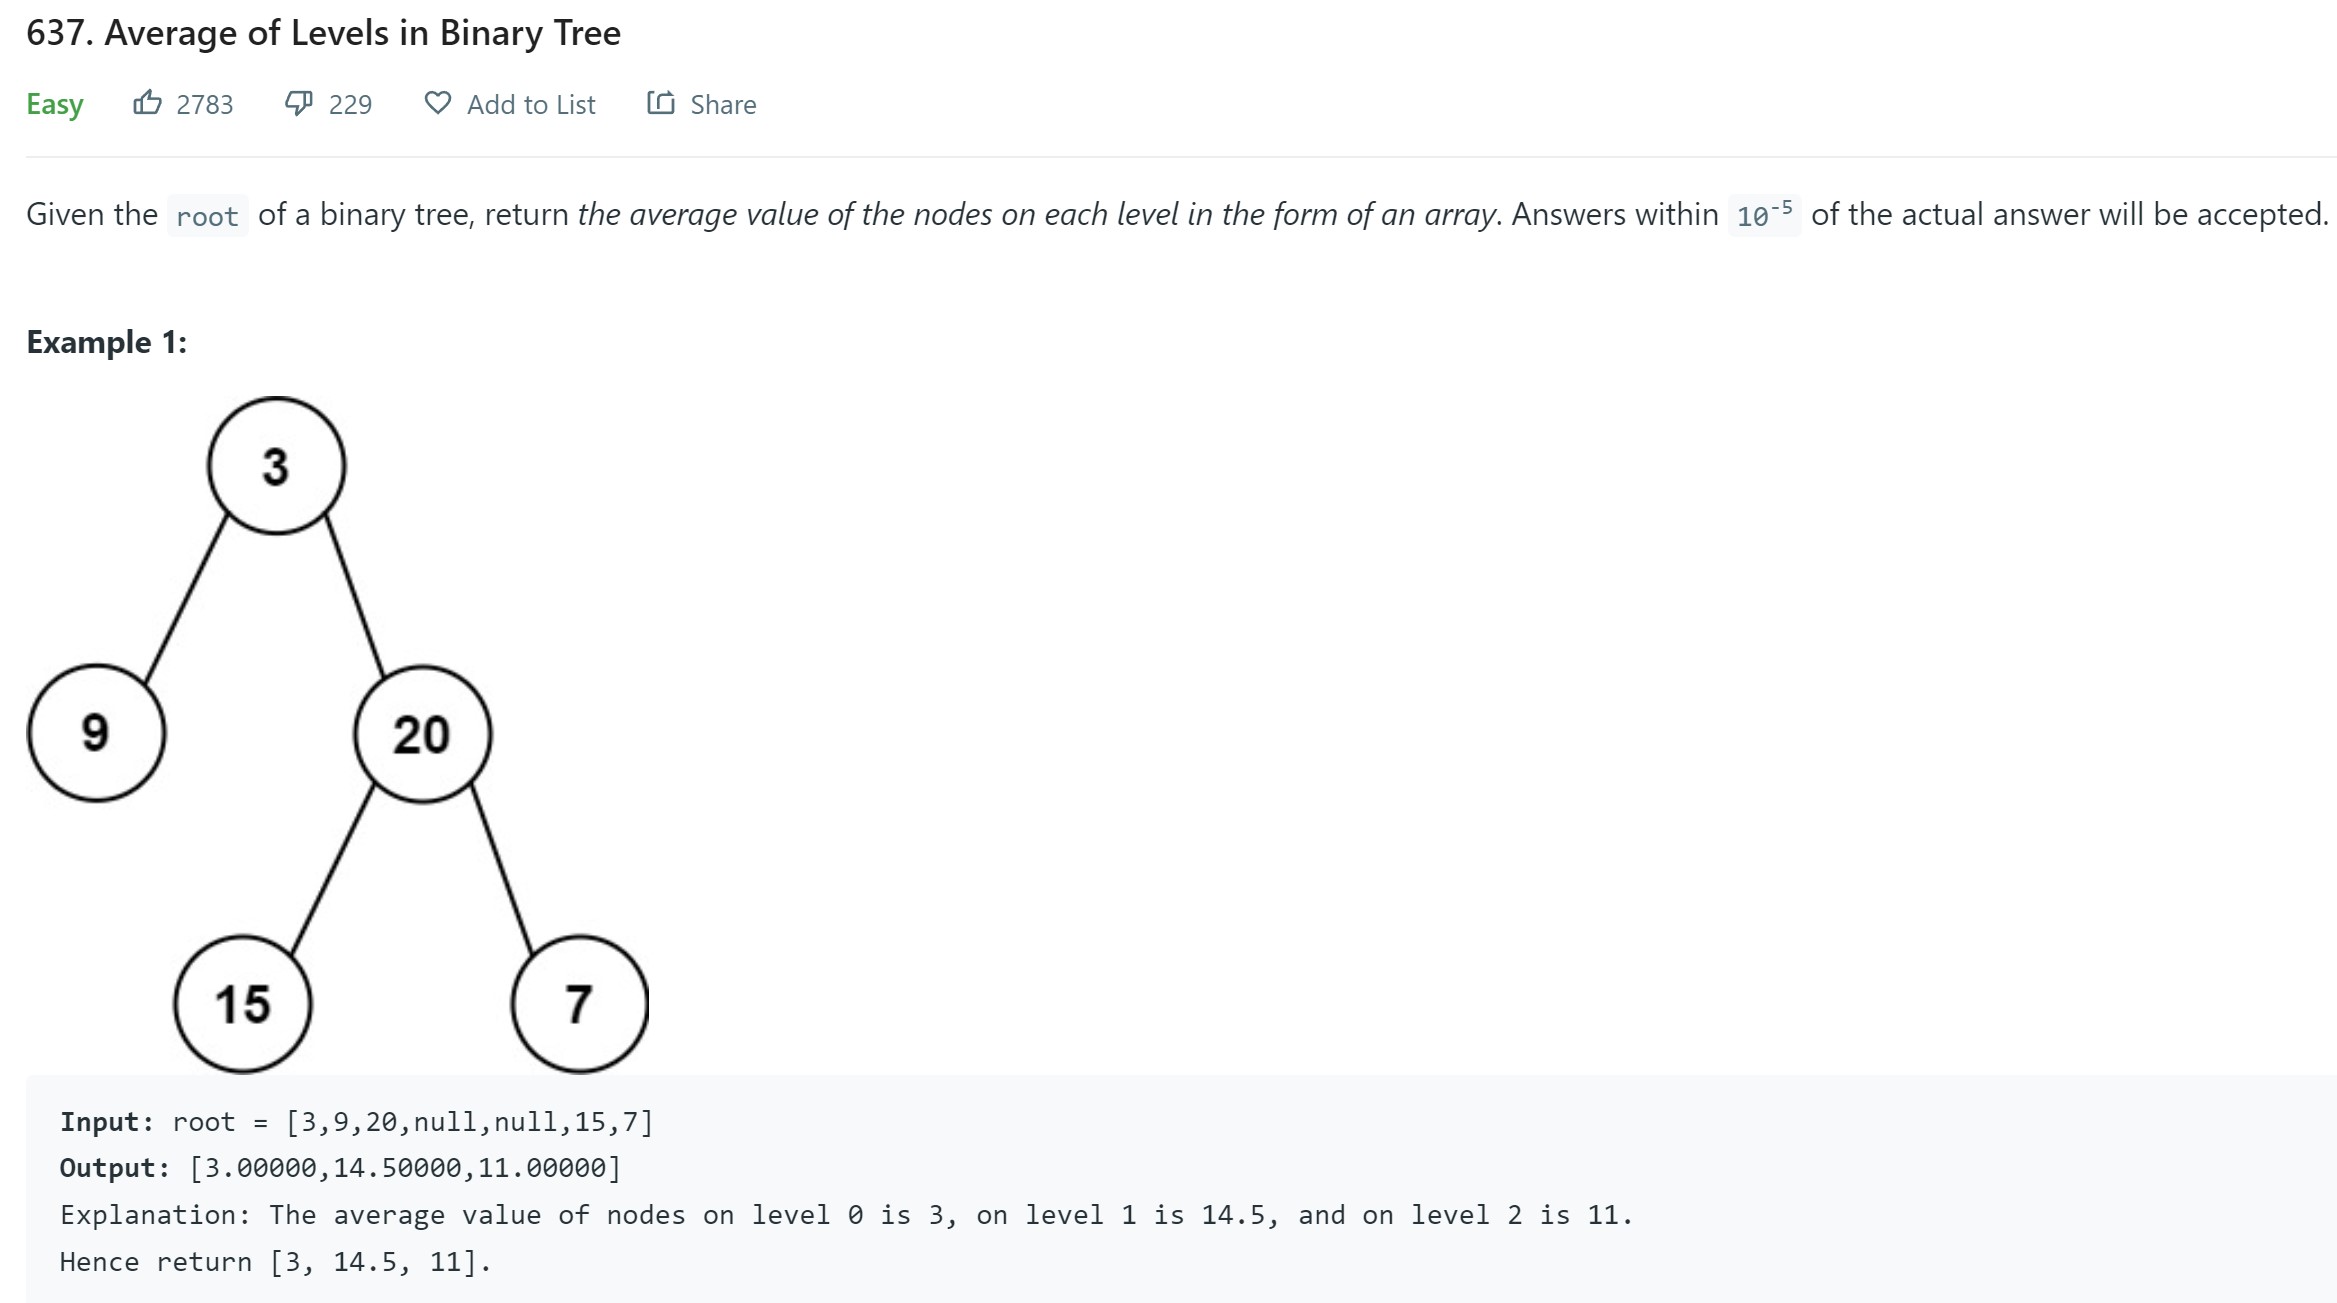Click the heart icon beside Add to List
The height and width of the screenshot is (1303, 2337).
pyautogui.click(x=437, y=103)
